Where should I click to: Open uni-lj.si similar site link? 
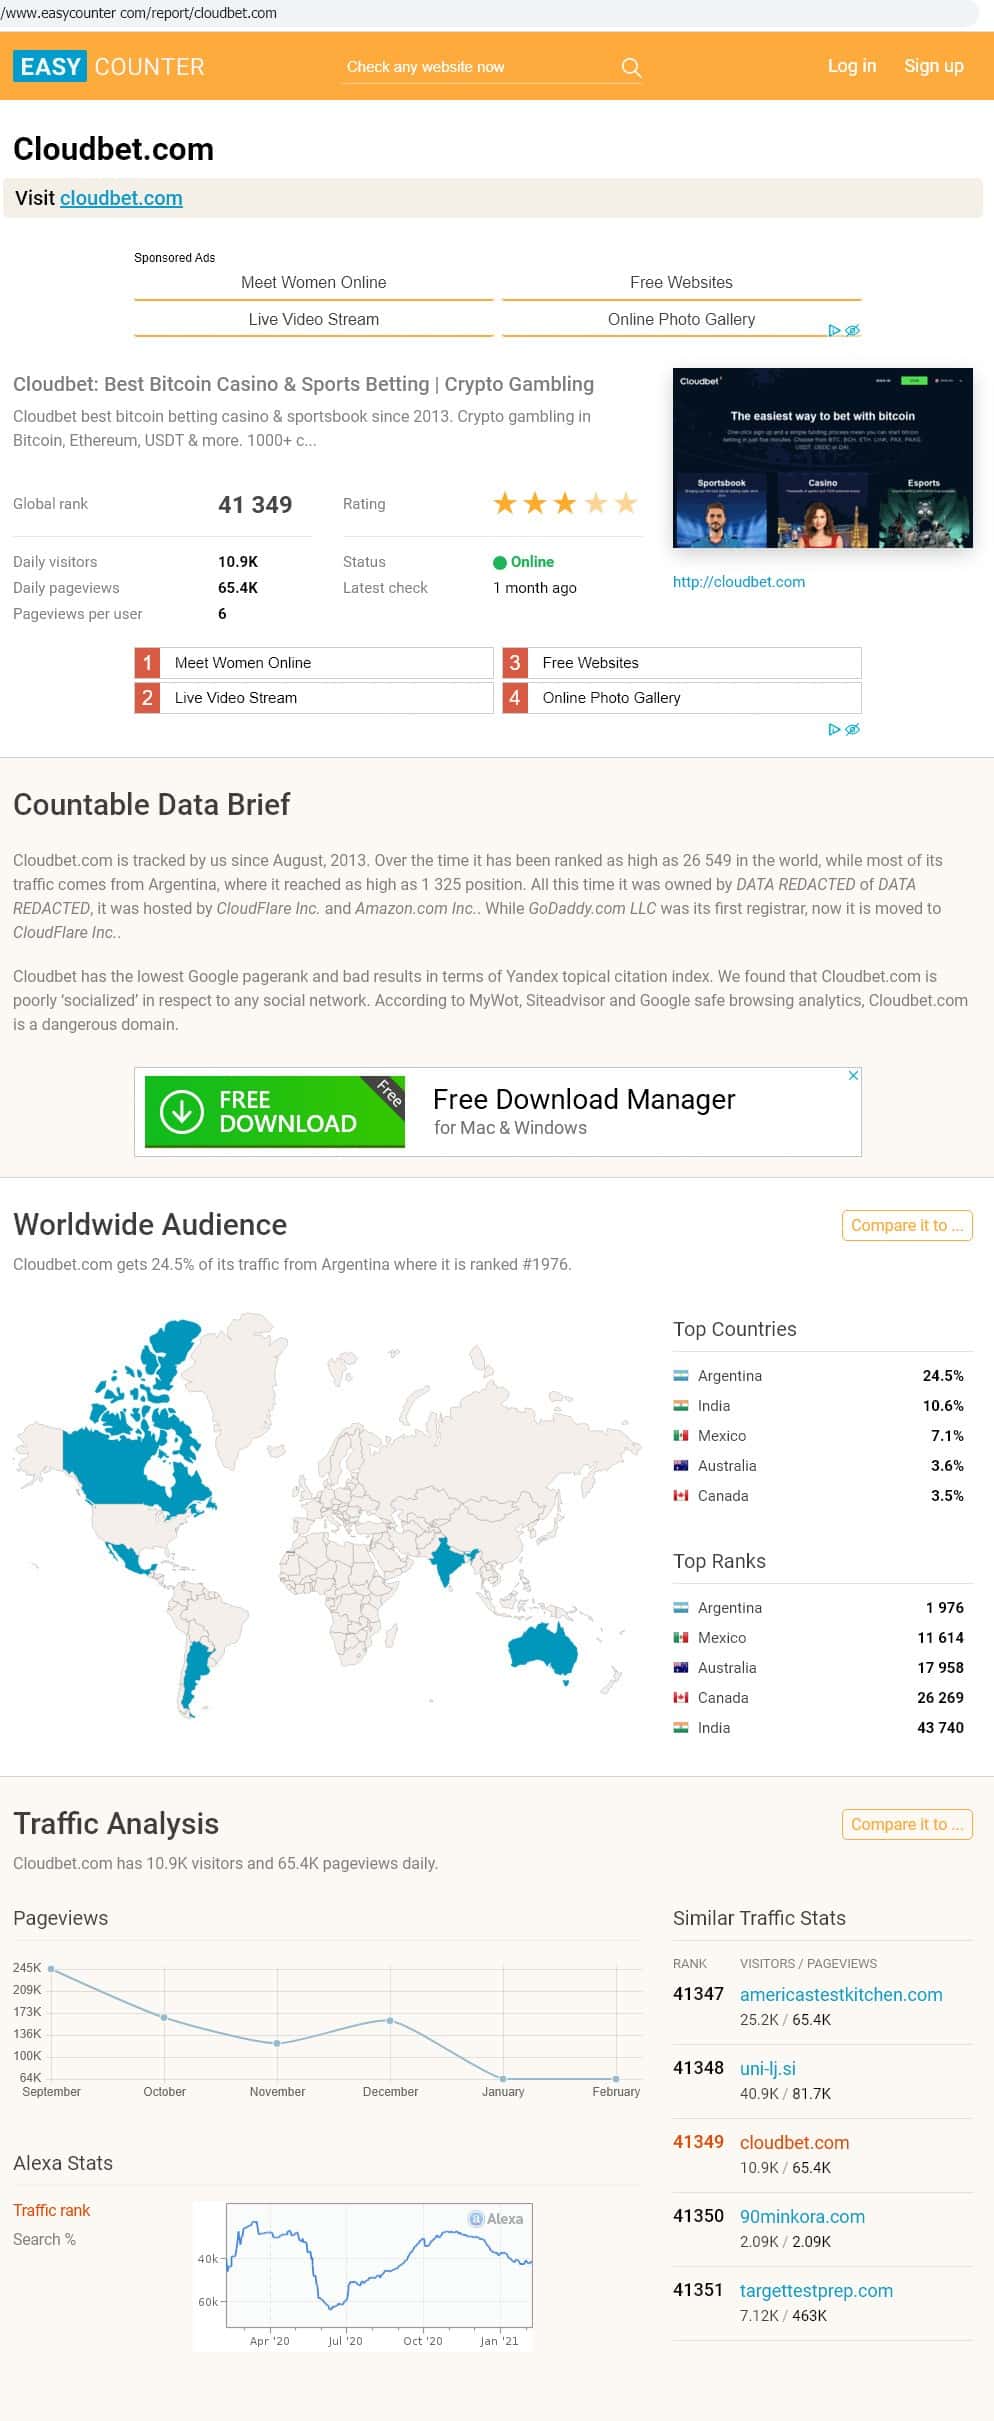click(768, 2068)
